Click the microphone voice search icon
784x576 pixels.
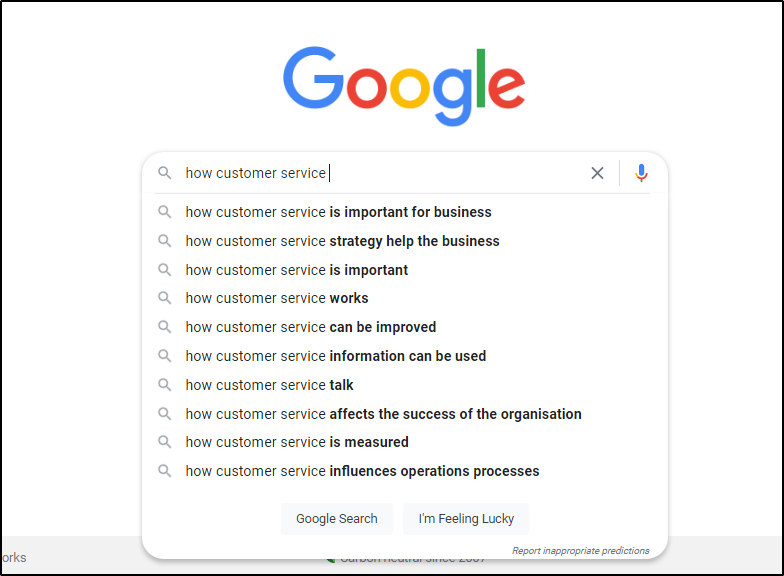(641, 173)
